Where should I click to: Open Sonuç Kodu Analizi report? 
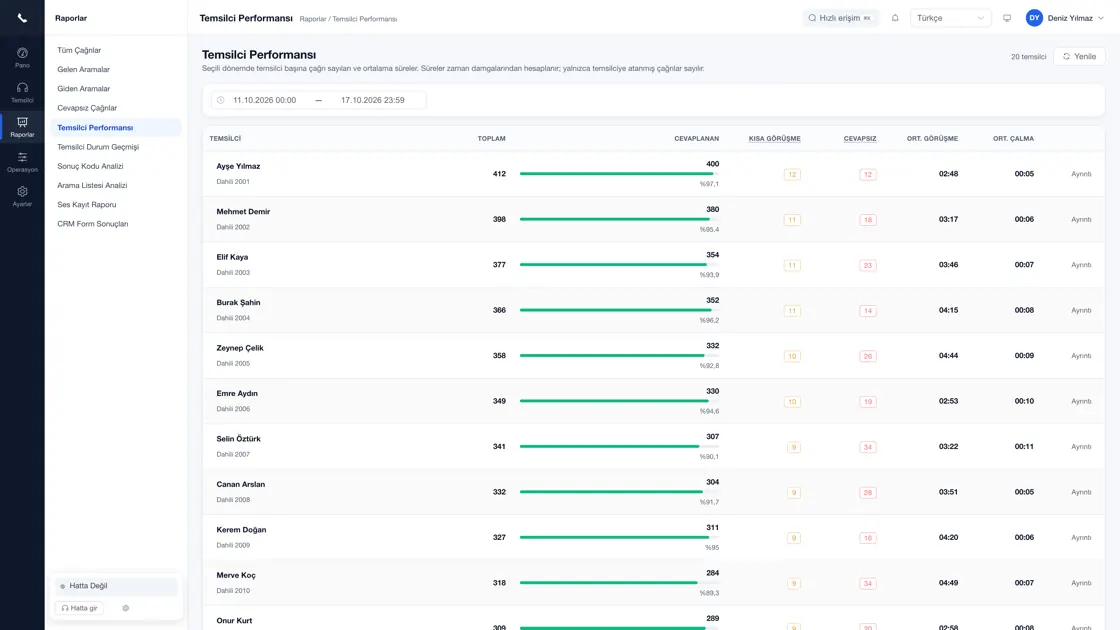[90, 166]
